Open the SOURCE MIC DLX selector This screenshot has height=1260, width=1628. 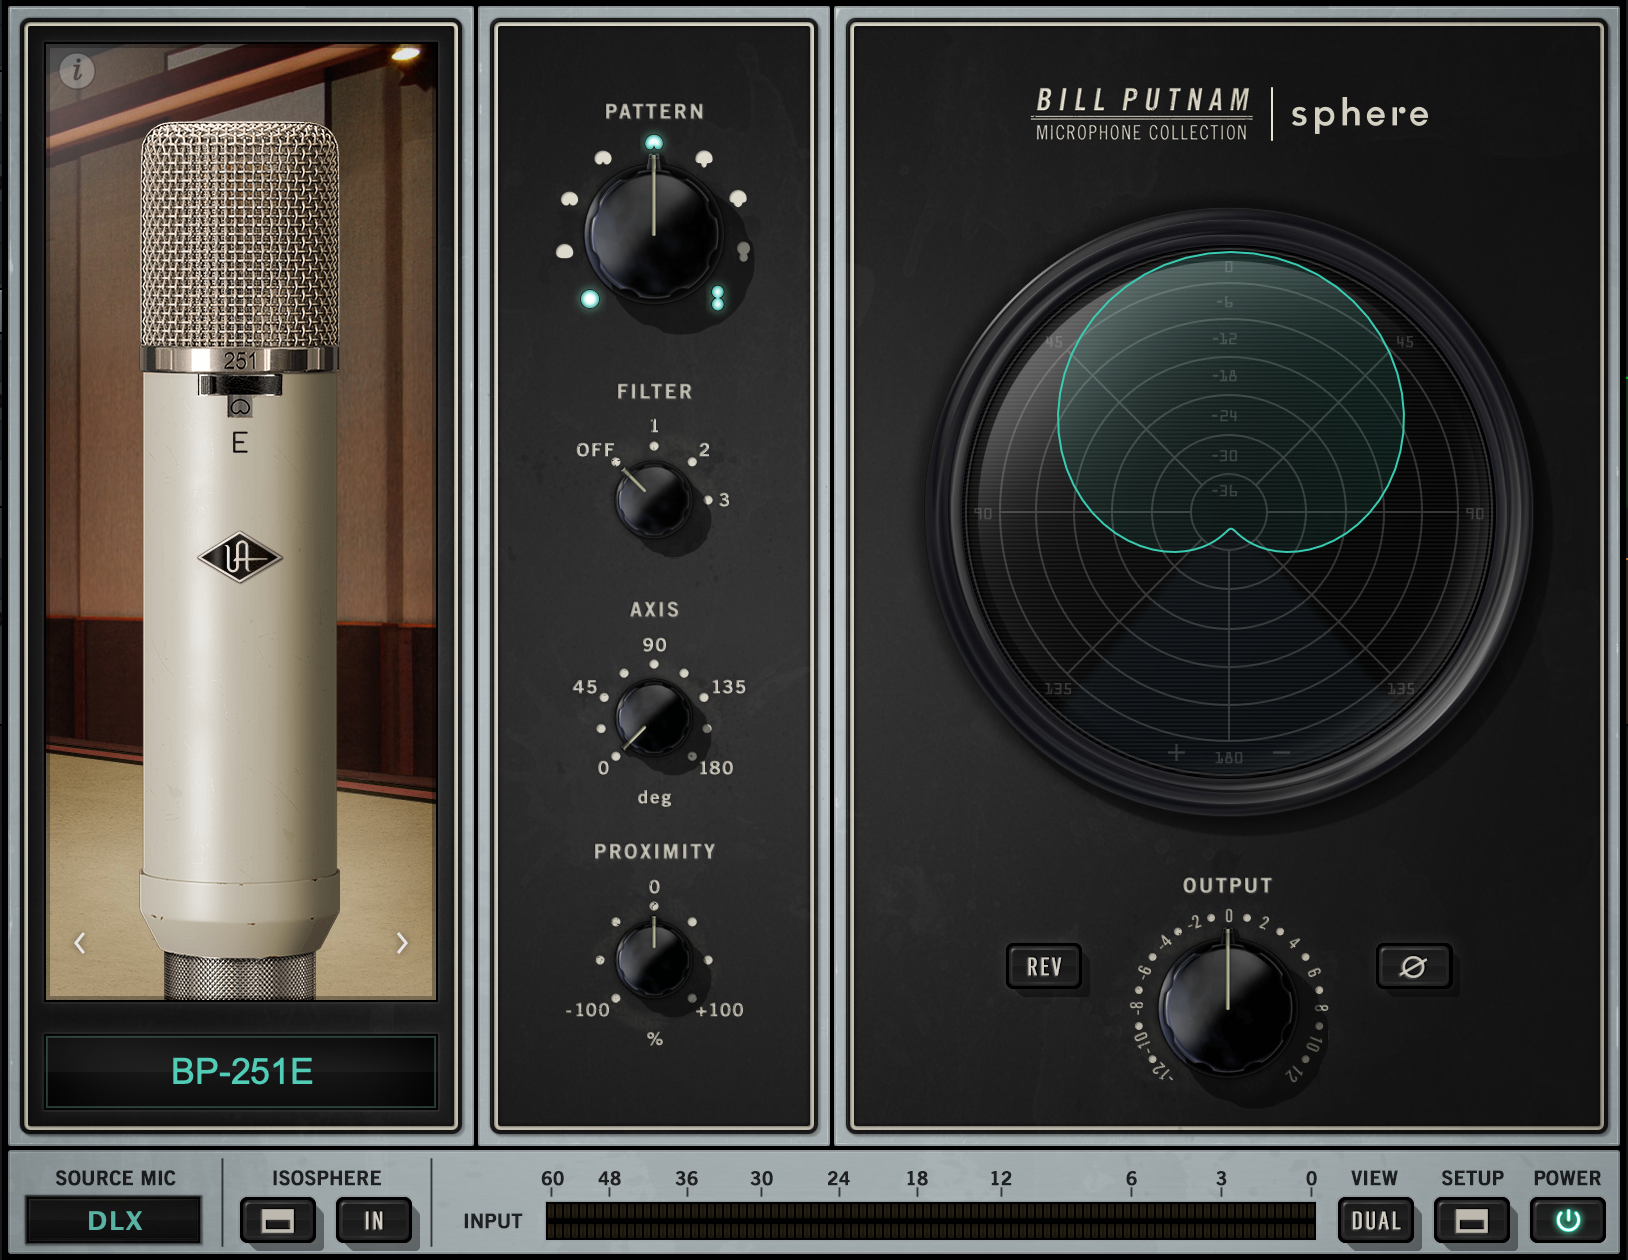coord(114,1220)
